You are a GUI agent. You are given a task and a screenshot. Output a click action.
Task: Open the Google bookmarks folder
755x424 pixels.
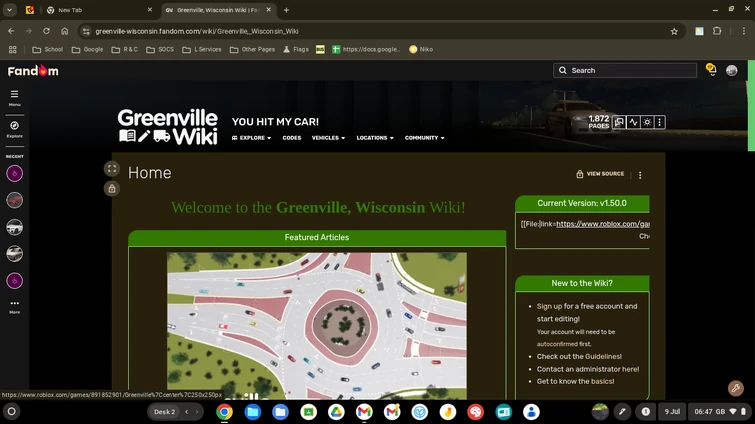[87, 49]
